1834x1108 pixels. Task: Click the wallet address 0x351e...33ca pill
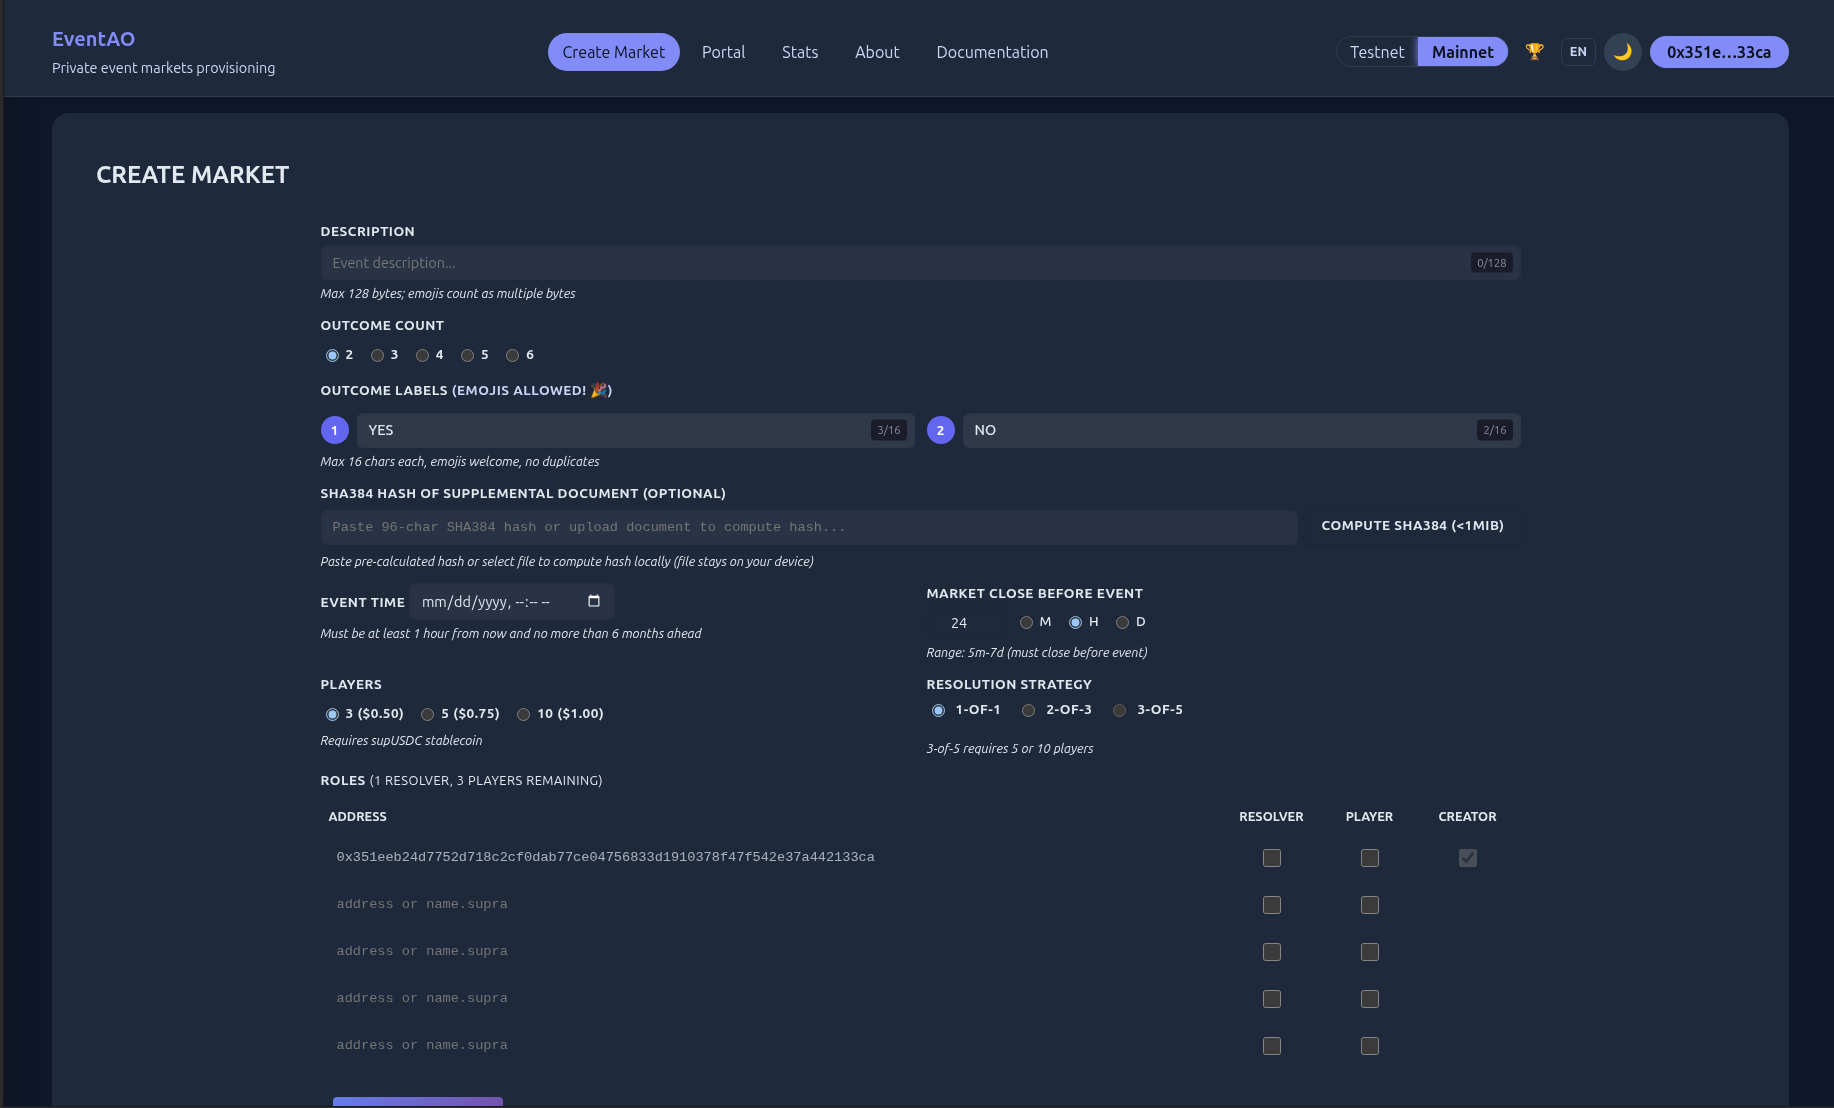pos(1719,51)
